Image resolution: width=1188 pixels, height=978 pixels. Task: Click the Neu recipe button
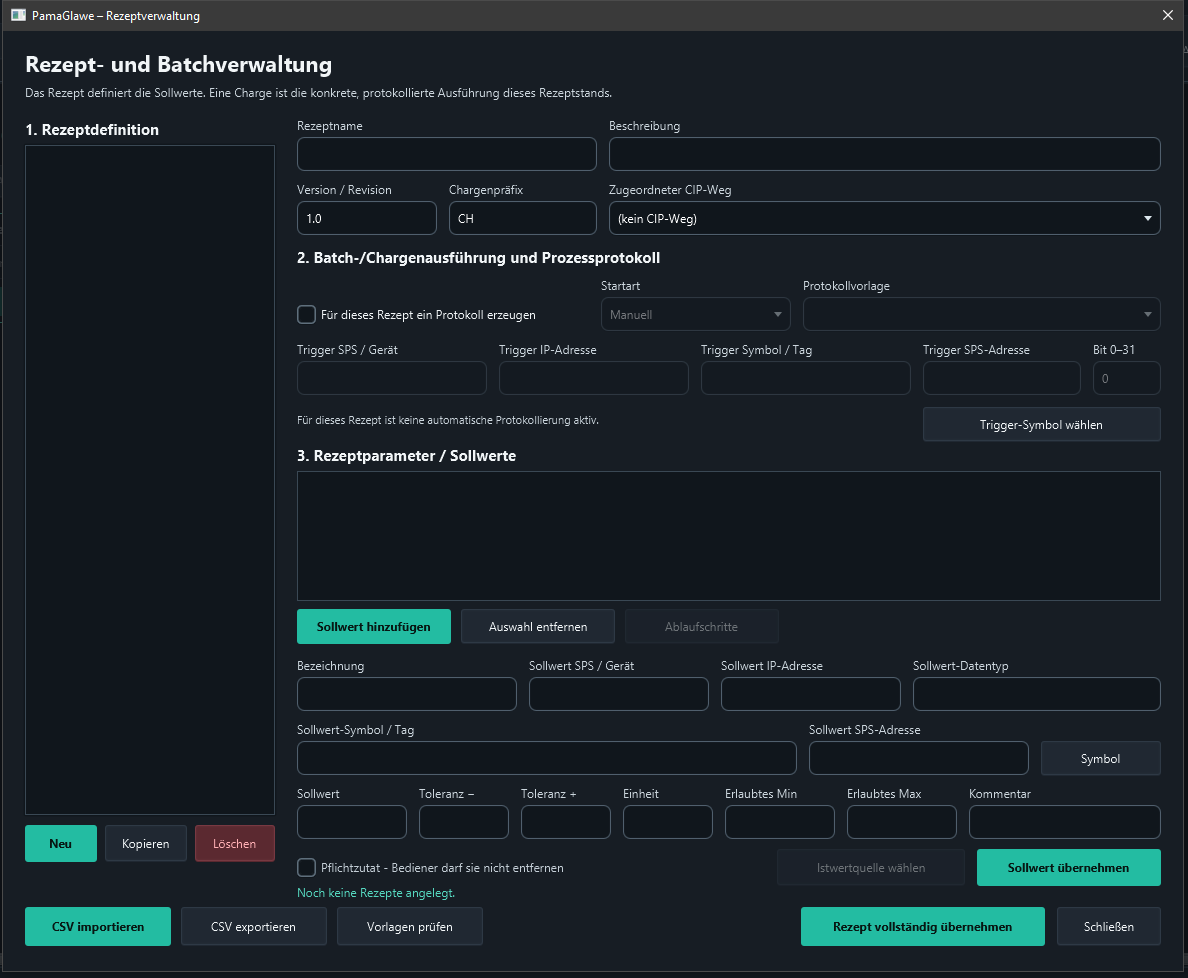(x=61, y=843)
